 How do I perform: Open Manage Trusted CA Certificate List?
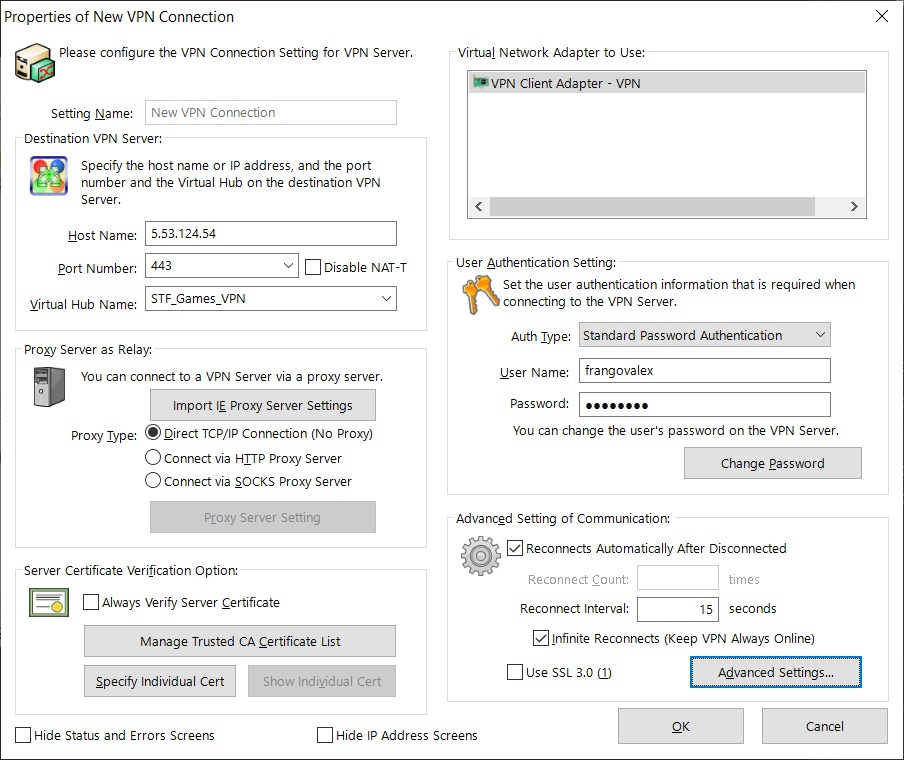240,641
